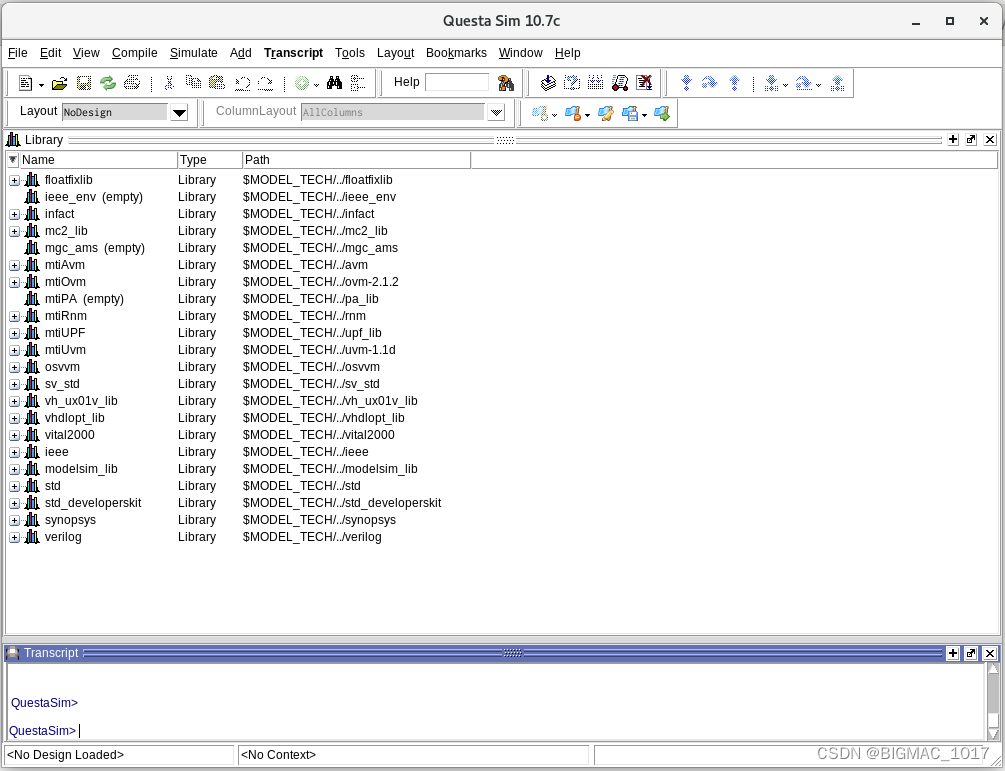Expand the sv_std library node
The width and height of the screenshot is (1005, 771).
pos(14,385)
